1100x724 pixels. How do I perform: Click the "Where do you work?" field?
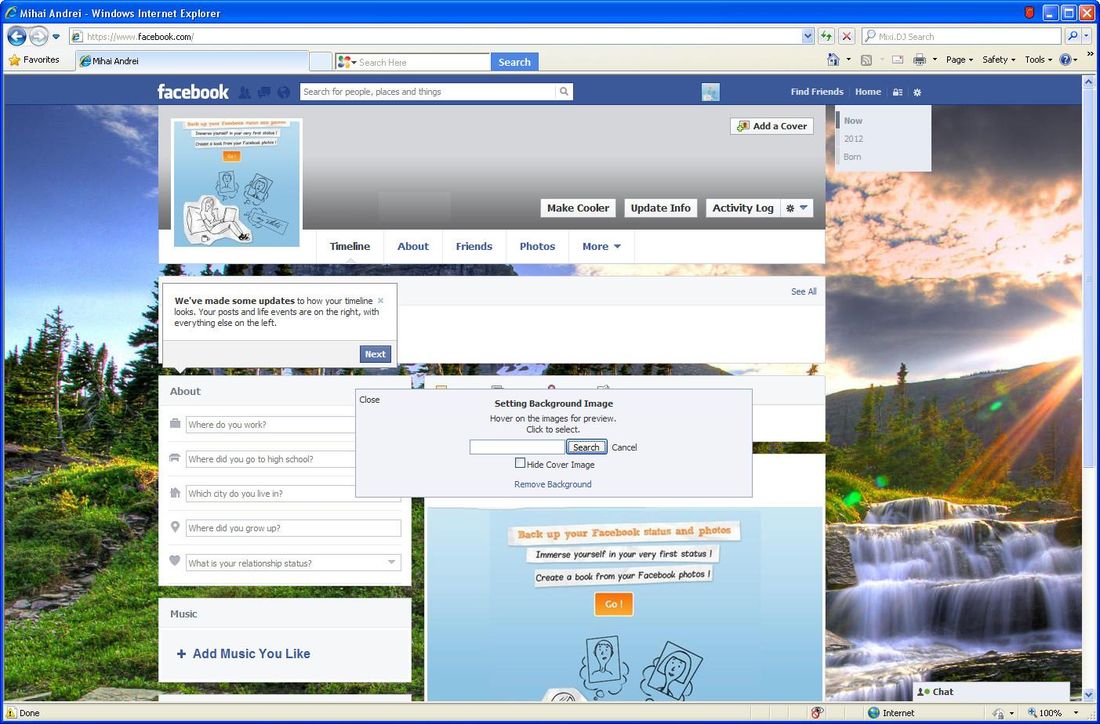(272, 424)
